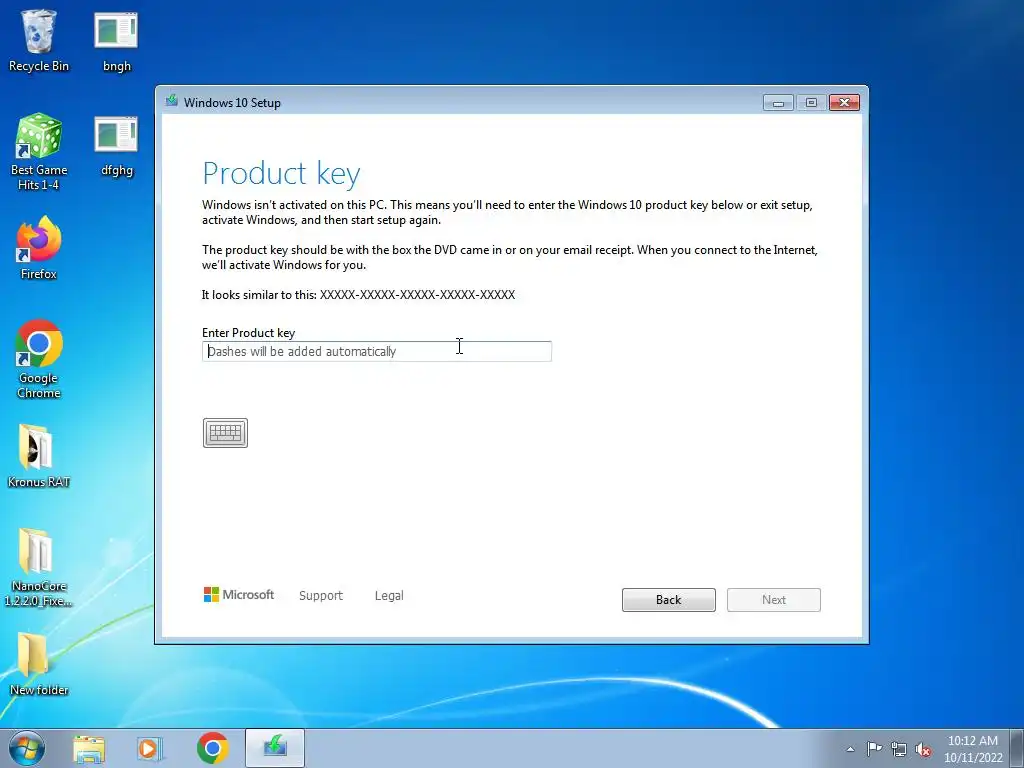Open the taskbar clock showing 10:12 AM
1024x768 pixels.
[x=973, y=749]
